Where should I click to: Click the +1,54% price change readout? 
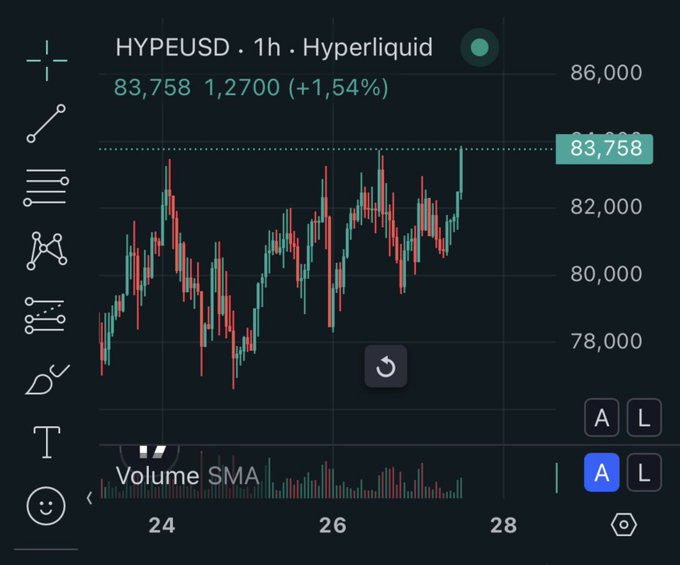pyautogui.click(x=339, y=88)
